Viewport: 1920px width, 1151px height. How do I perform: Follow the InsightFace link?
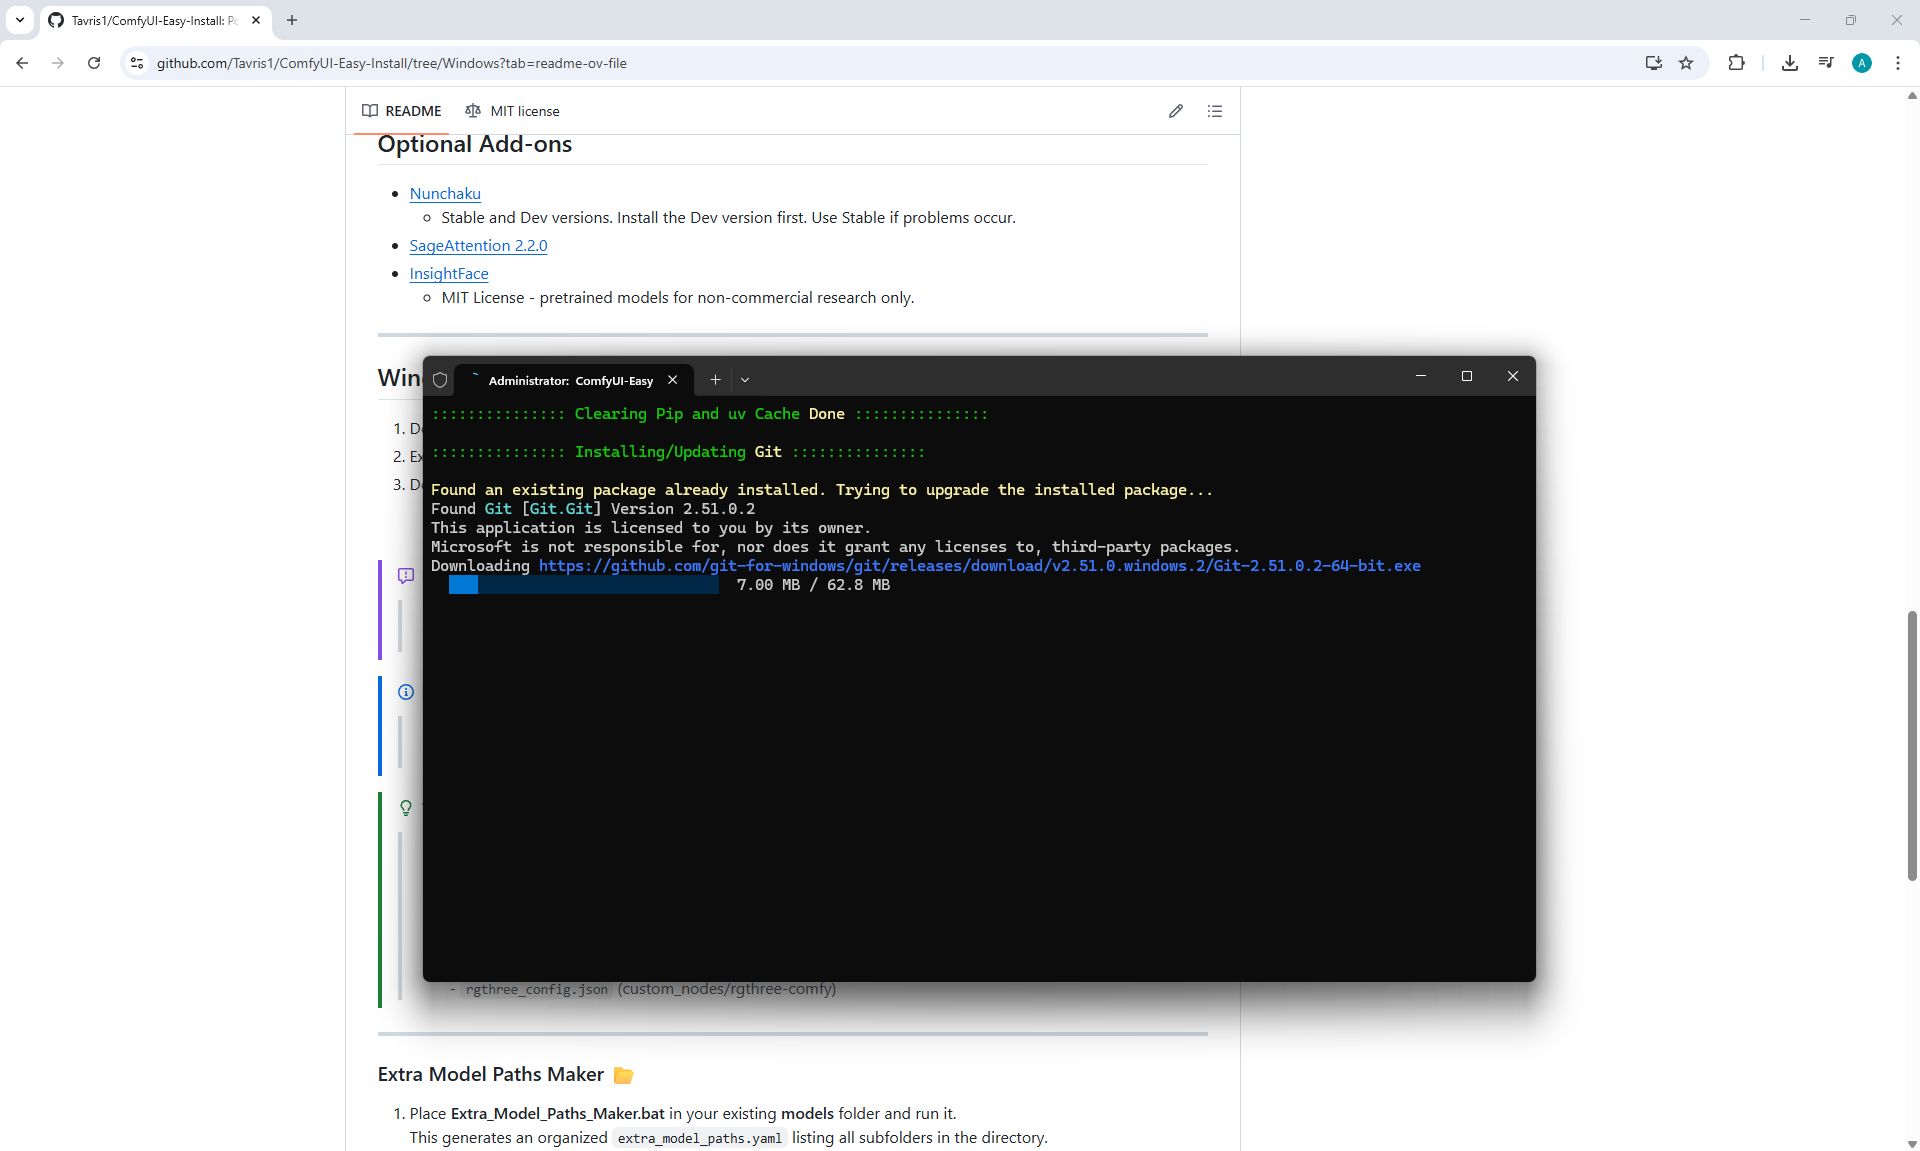click(449, 274)
